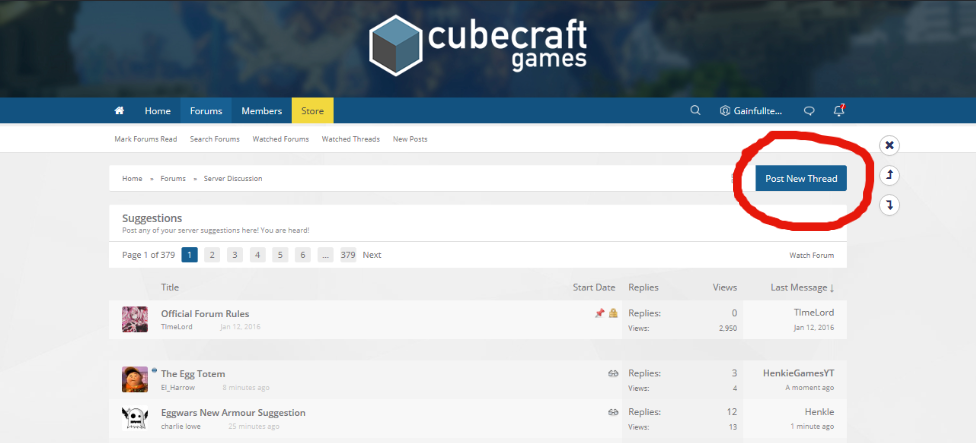
Task: Click the scroll-up arrow circle button
Action: pyautogui.click(x=889, y=175)
